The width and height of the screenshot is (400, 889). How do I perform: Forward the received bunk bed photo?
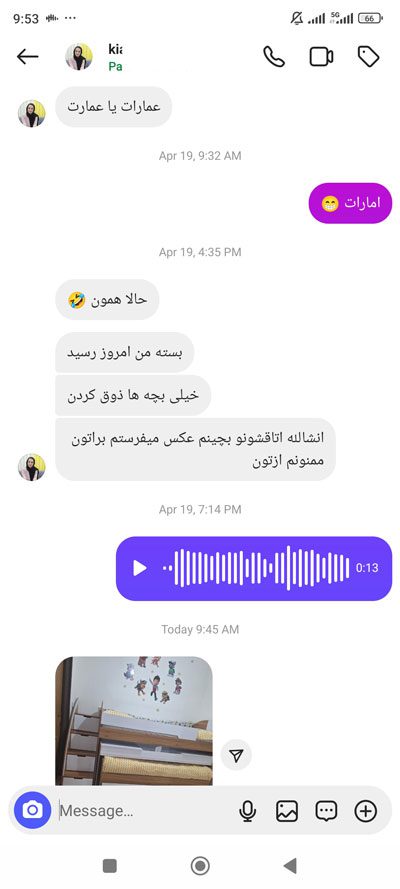click(x=236, y=755)
